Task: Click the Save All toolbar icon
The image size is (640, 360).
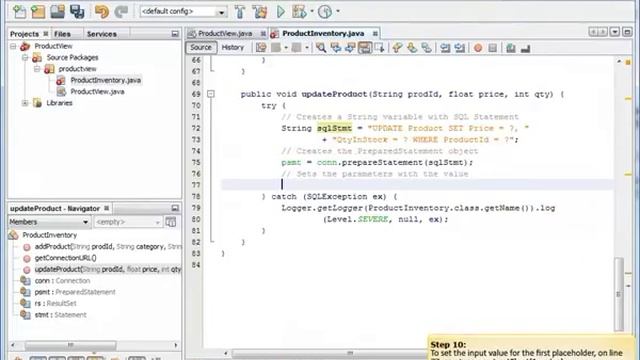Action: tap(77, 11)
